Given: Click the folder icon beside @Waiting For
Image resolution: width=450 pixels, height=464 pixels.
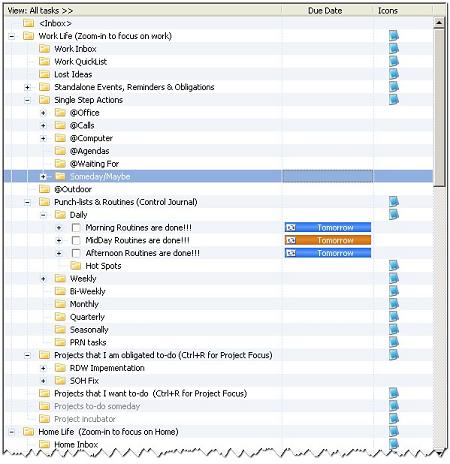Looking at the screenshot, I should (x=60, y=163).
